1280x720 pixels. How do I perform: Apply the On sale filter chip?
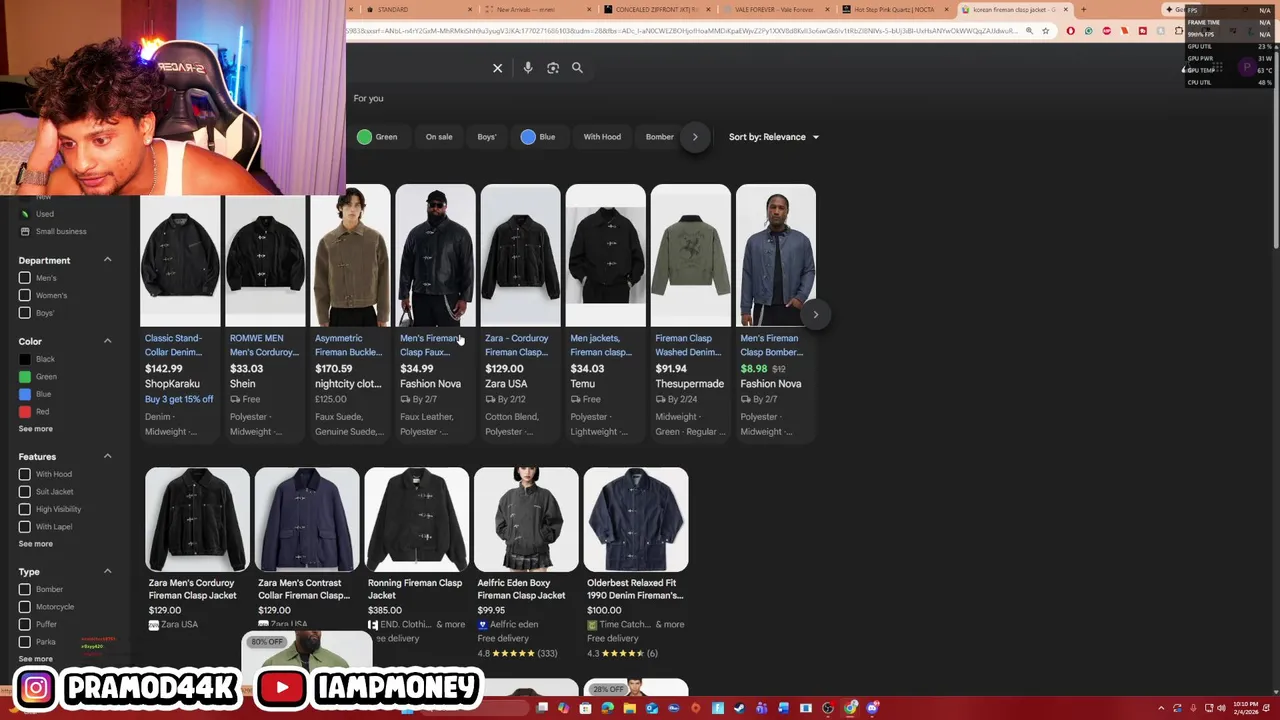(x=439, y=137)
